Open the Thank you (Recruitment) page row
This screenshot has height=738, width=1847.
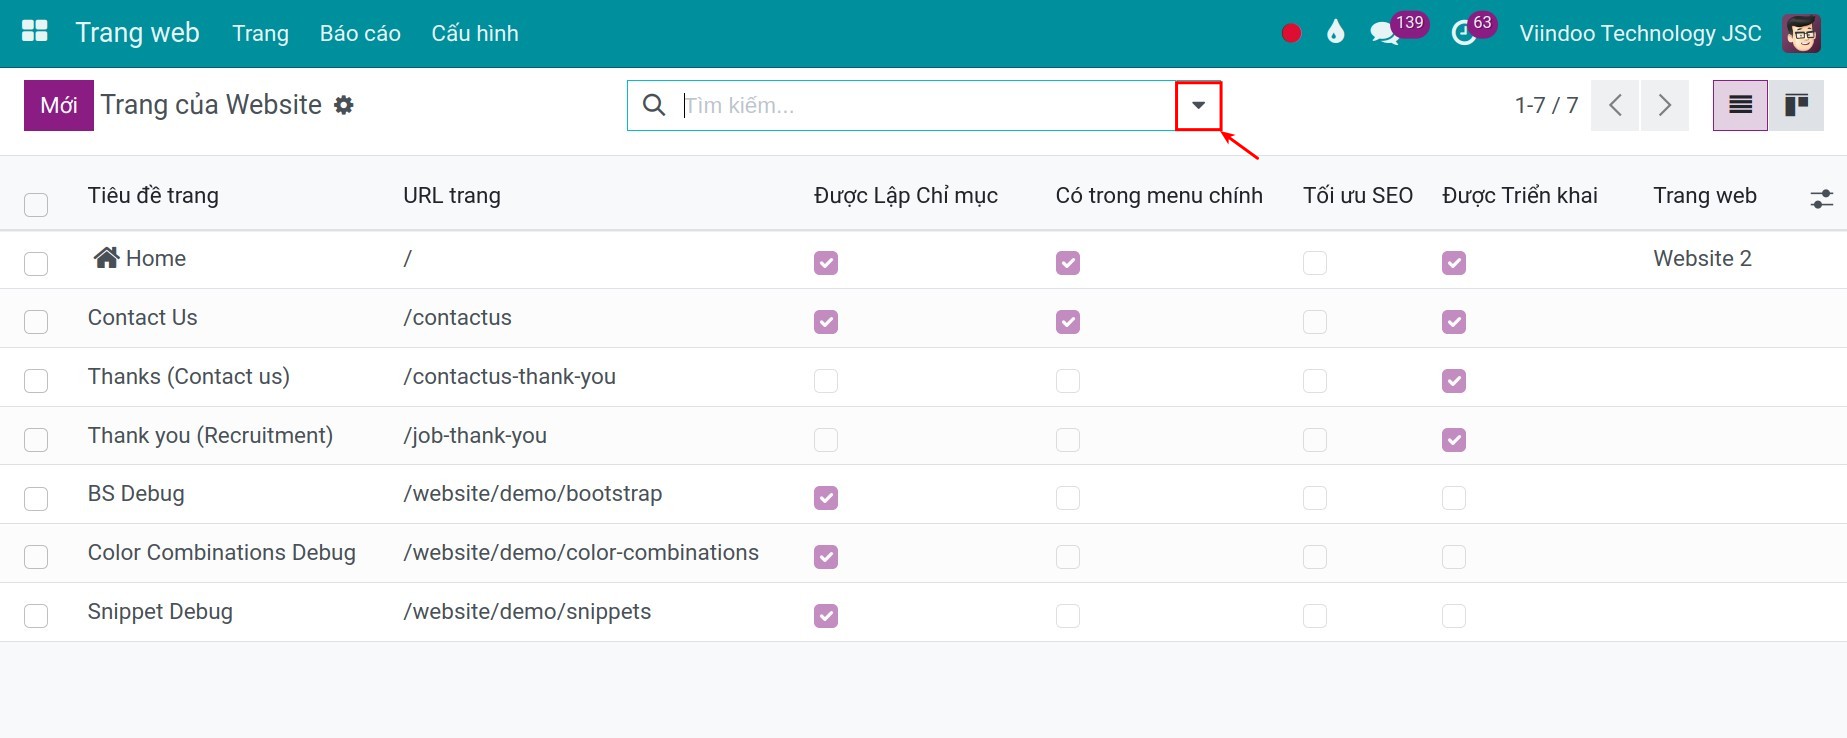click(x=923, y=436)
